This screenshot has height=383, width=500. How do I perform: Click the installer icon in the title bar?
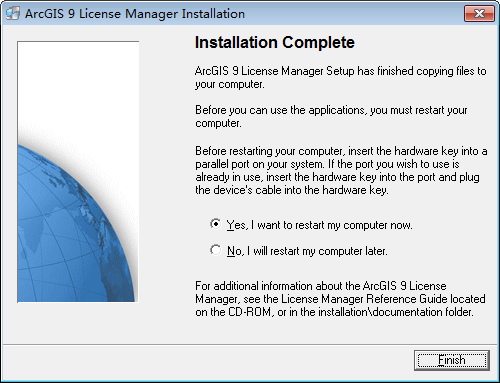[13, 13]
